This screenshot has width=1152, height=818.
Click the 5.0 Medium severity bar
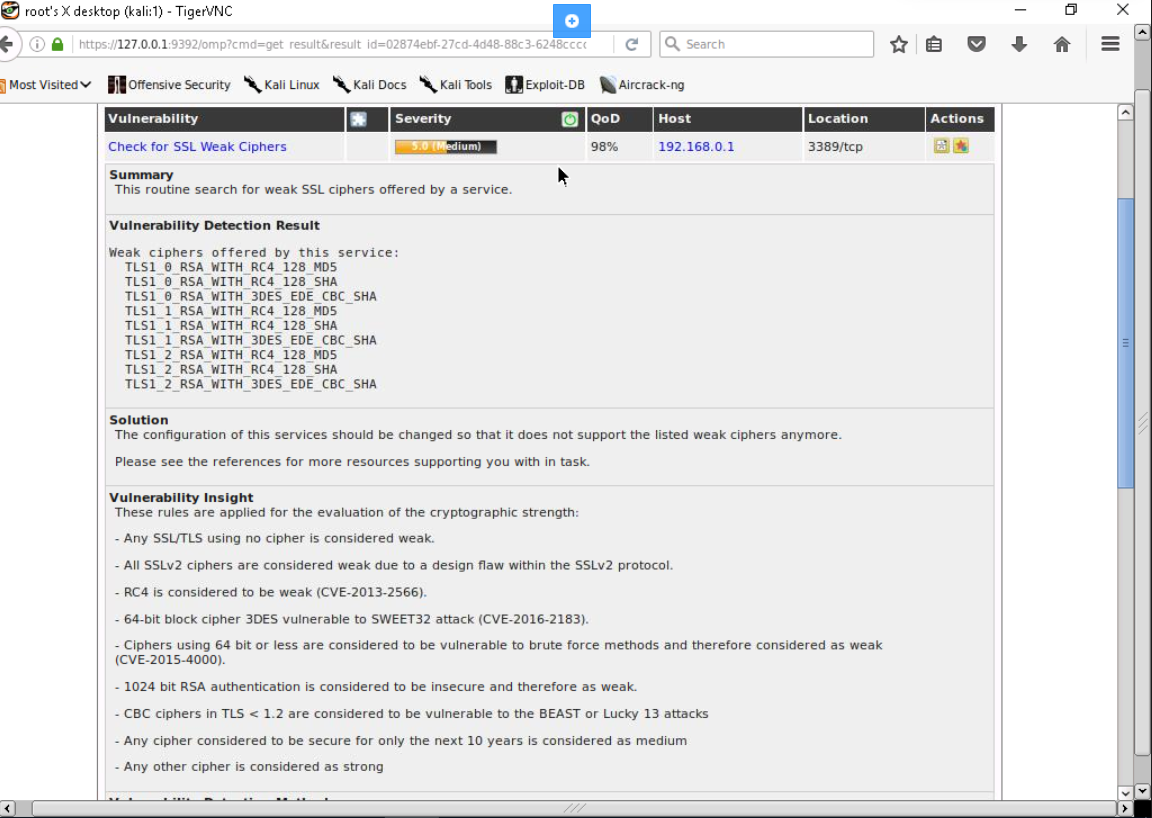click(x=445, y=146)
